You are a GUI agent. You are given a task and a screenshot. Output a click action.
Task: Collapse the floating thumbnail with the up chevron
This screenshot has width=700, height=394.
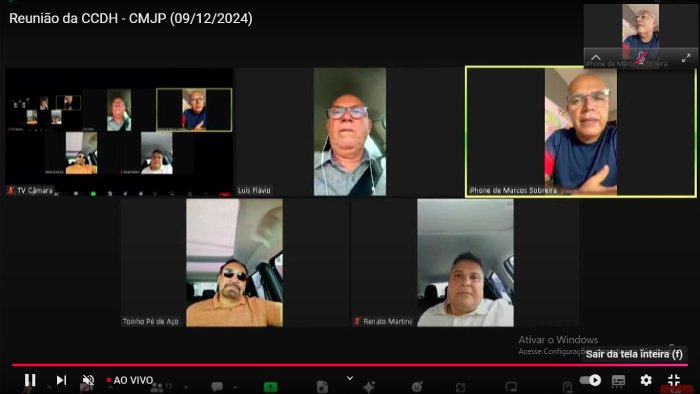(596, 58)
